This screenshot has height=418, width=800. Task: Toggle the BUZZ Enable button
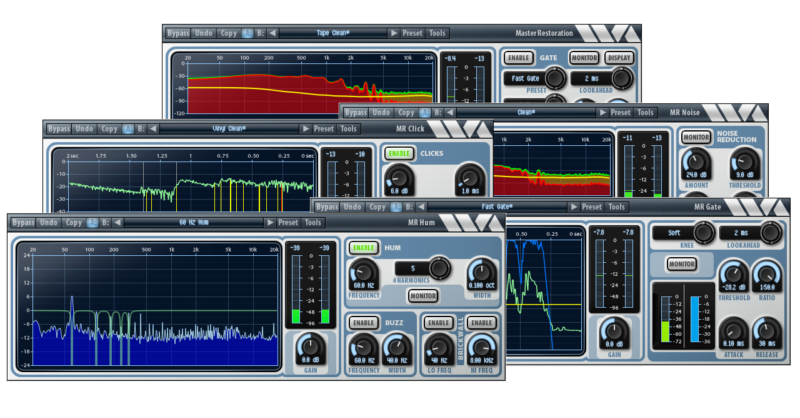[x=364, y=323]
